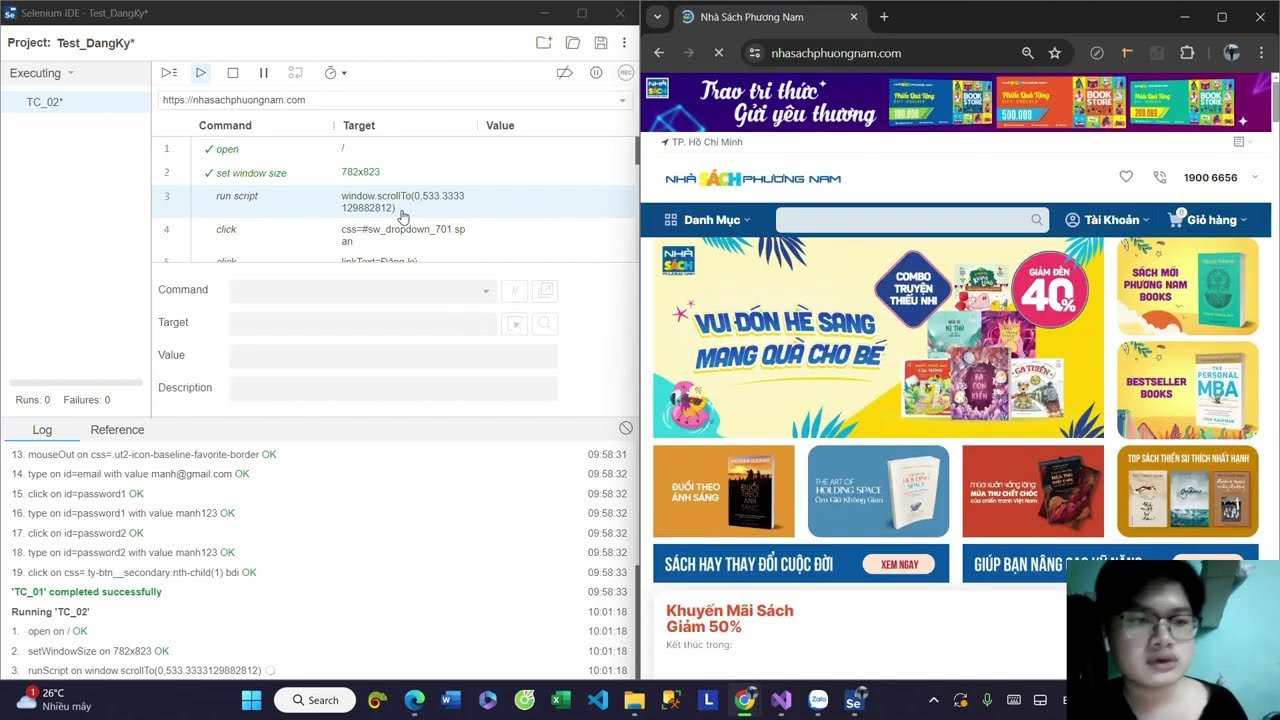
Task: Disable breakpoints icon in Selenium toolbar
Action: [x=565, y=73]
